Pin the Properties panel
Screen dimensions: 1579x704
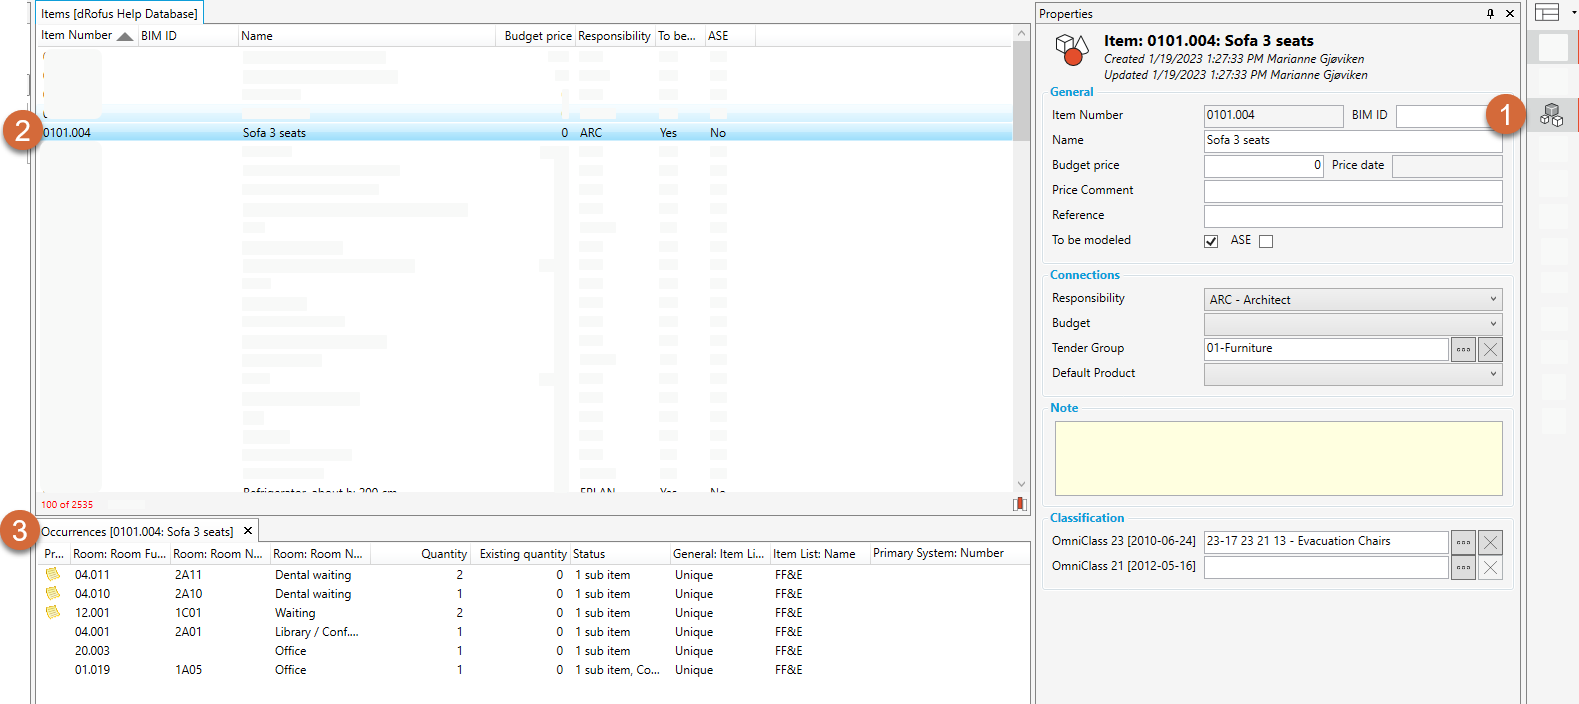coord(1490,13)
